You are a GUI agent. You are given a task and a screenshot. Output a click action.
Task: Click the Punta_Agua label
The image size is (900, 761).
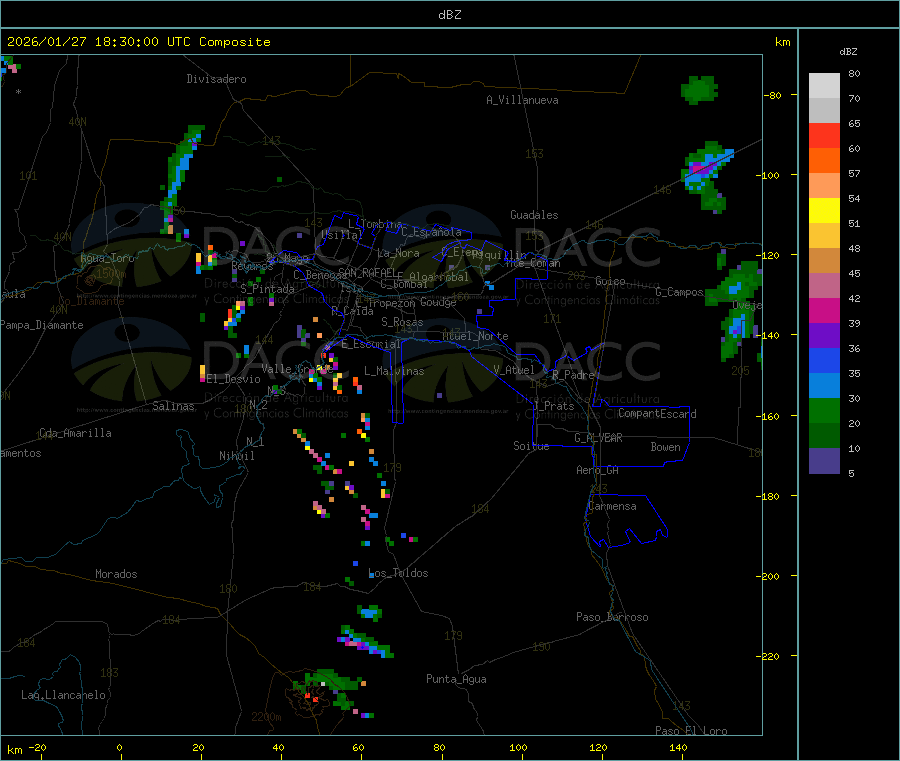[x=456, y=679]
